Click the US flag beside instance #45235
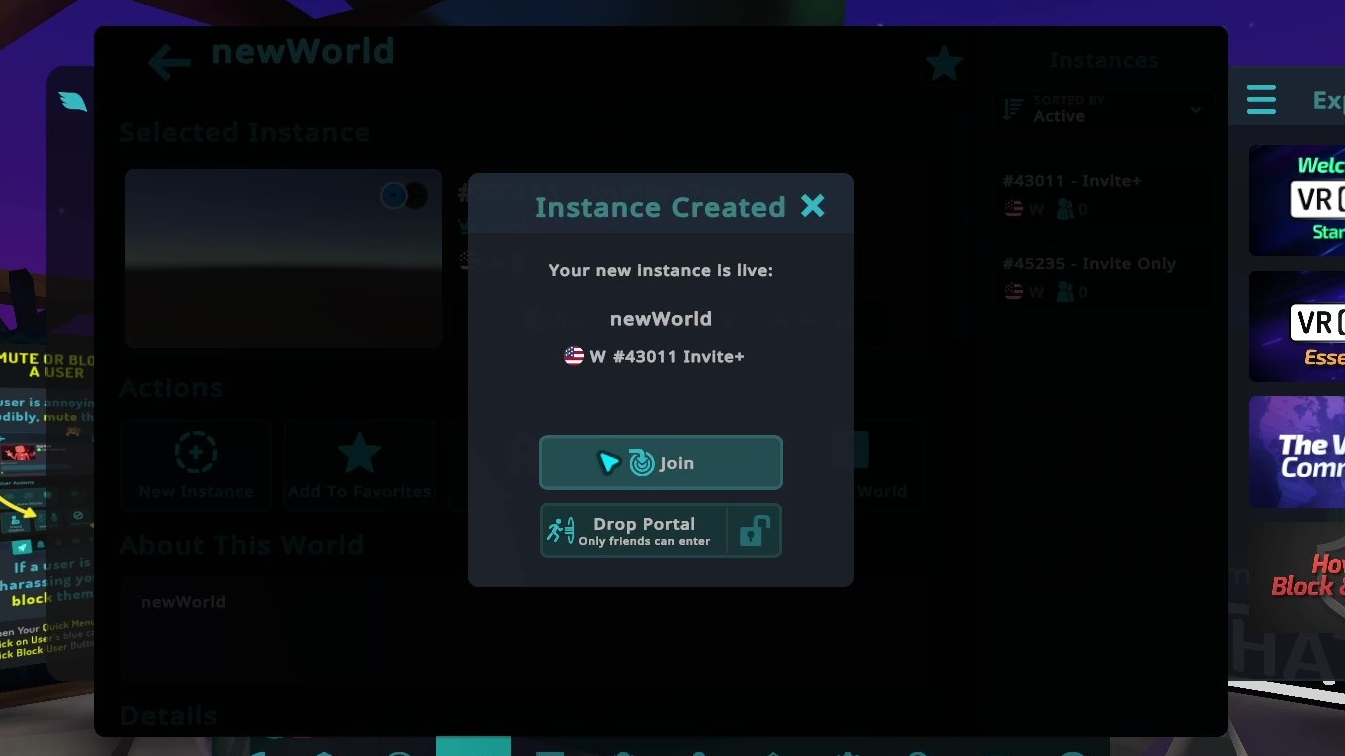This screenshot has height=756, width=1345. click(1013, 292)
